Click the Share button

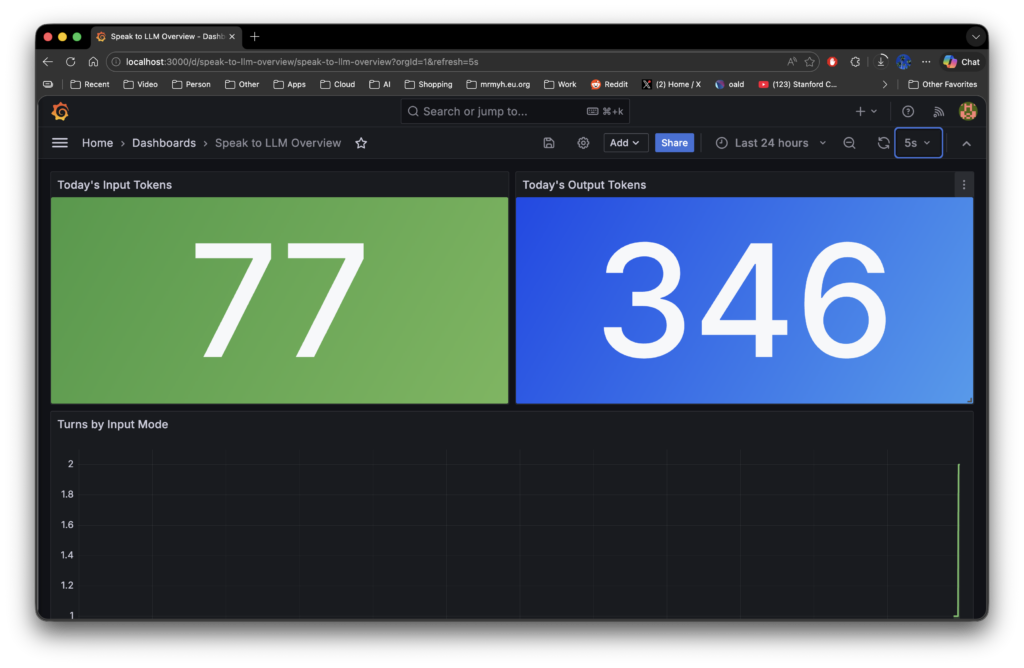674,143
